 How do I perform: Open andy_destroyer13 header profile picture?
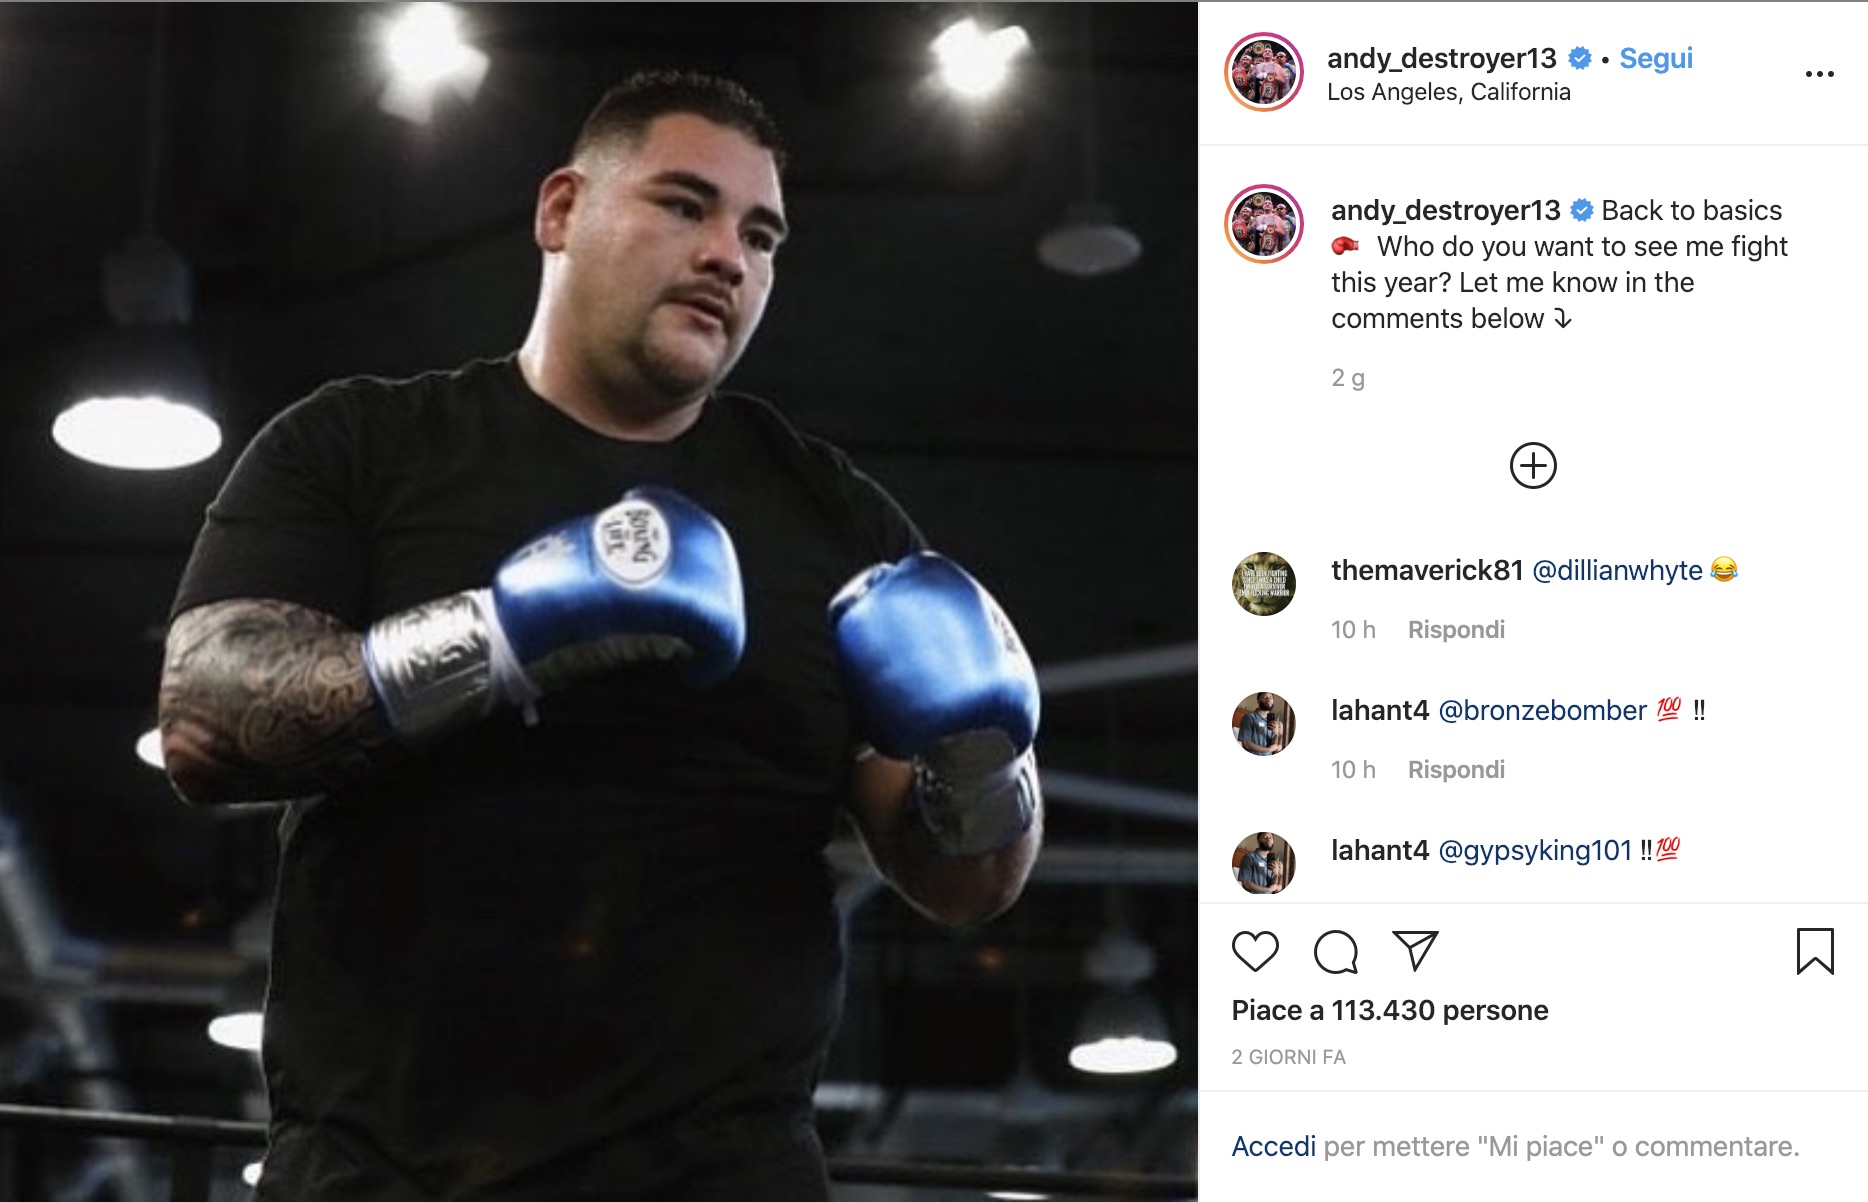(x=1264, y=72)
